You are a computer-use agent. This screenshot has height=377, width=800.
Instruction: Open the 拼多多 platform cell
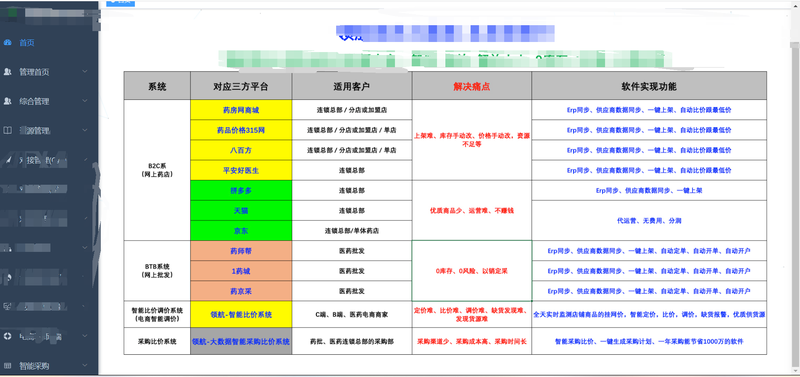[241, 190]
